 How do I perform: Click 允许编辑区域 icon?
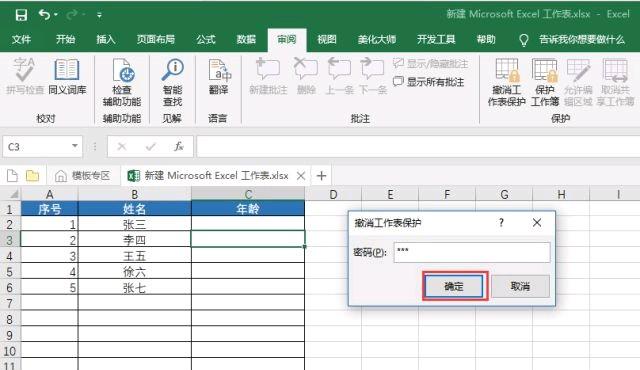[578, 82]
